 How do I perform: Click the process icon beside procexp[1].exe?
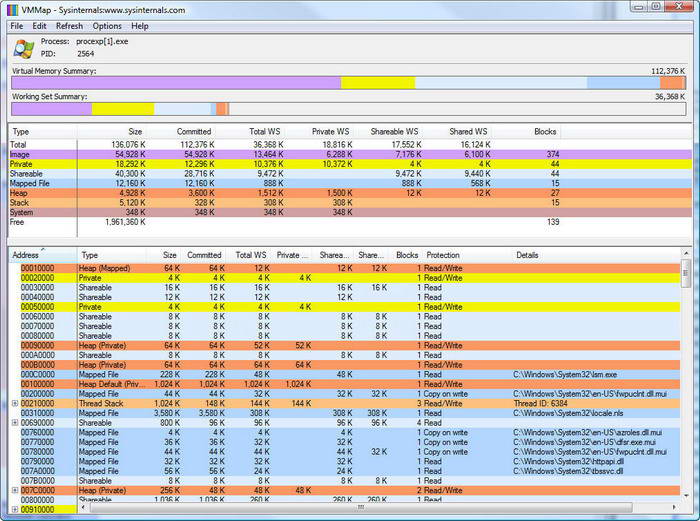[x=22, y=48]
